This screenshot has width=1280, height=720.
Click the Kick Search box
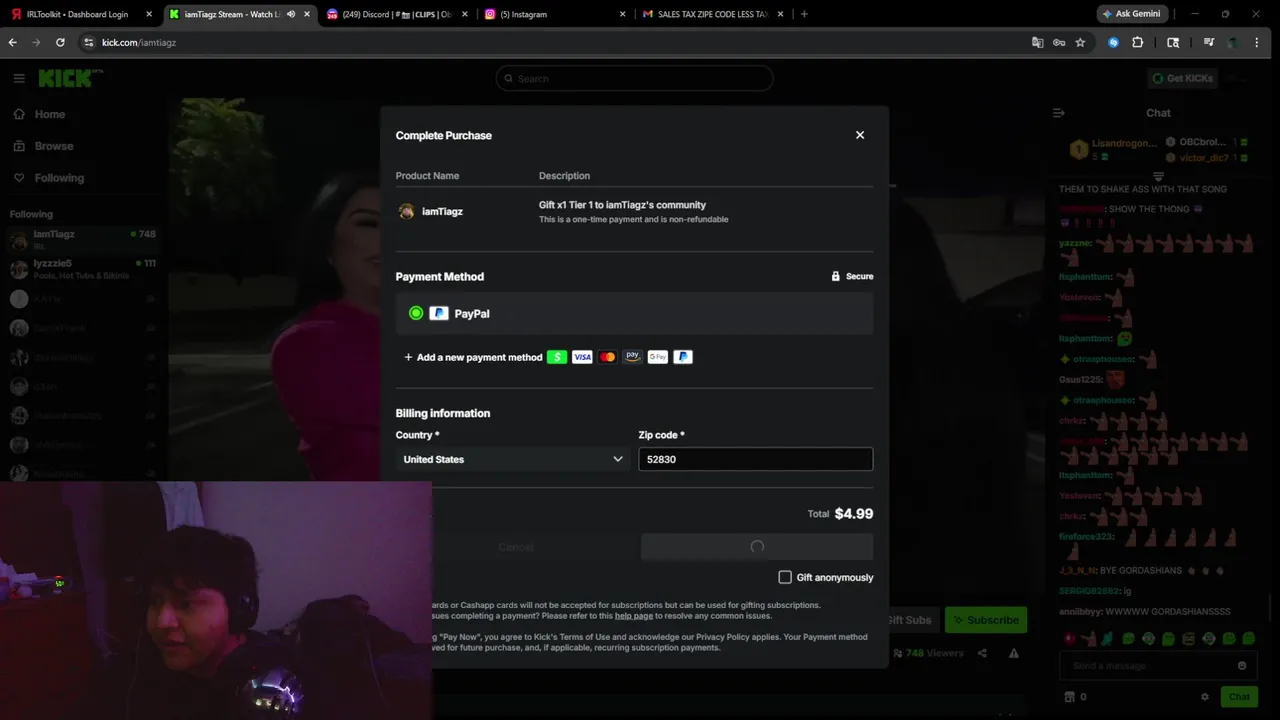(x=634, y=78)
